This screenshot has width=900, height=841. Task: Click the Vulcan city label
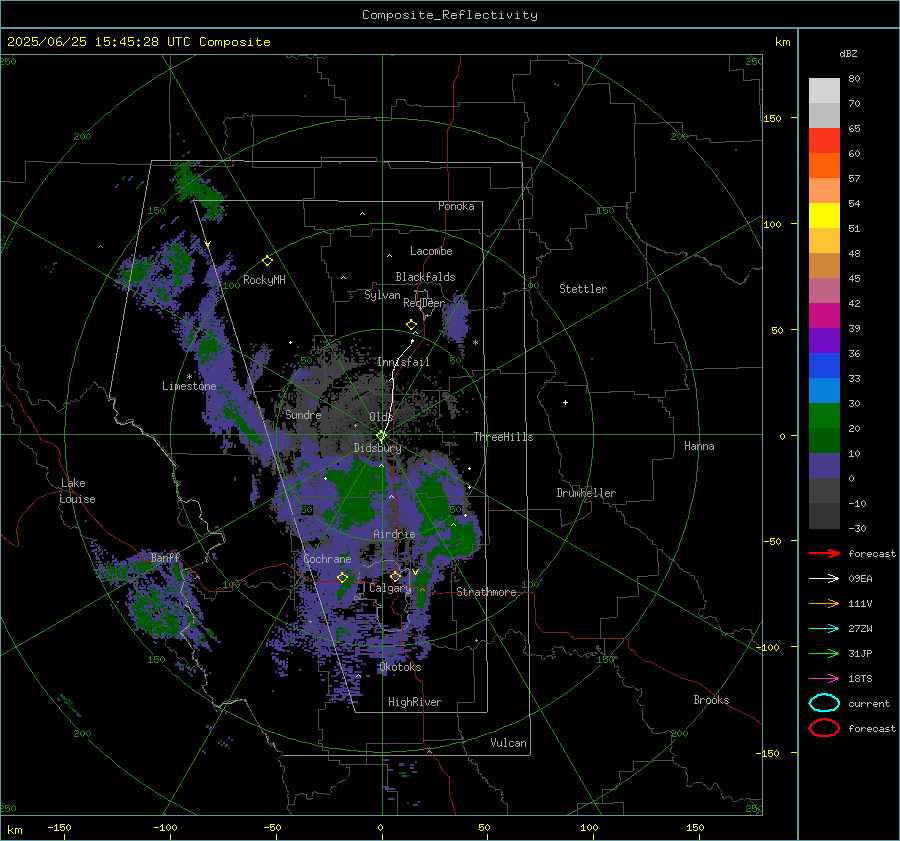pyautogui.click(x=509, y=743)
